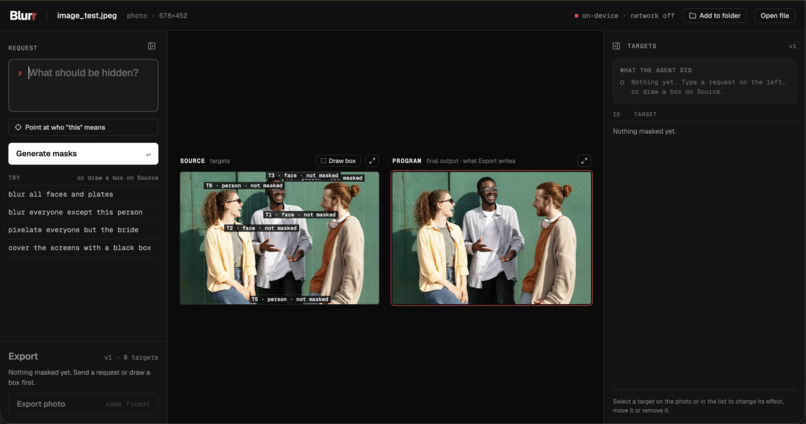Screen dimensions: 806x424
Task: Expand the Source view to fullscreen
Action: (372, 161)
